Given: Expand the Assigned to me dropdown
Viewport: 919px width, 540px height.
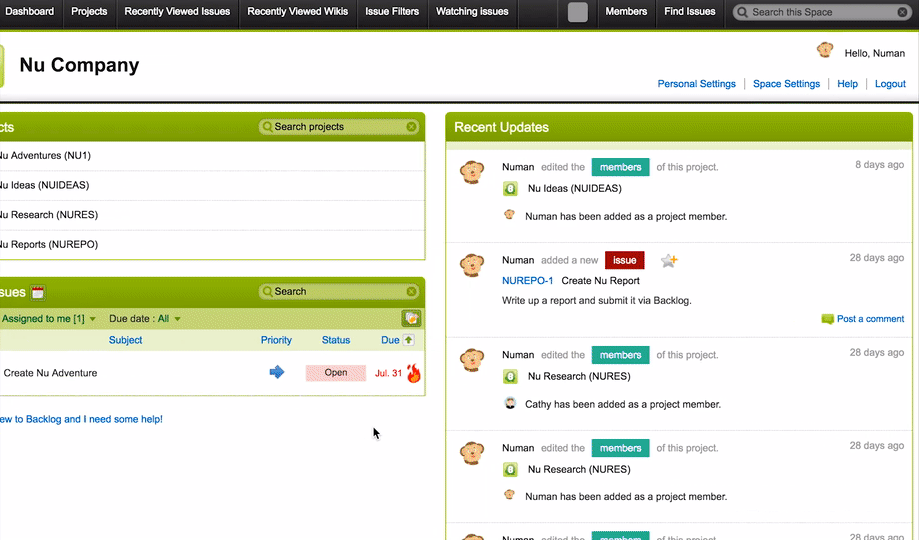Looking at the screenshot, I should click(x=48, y=319).
